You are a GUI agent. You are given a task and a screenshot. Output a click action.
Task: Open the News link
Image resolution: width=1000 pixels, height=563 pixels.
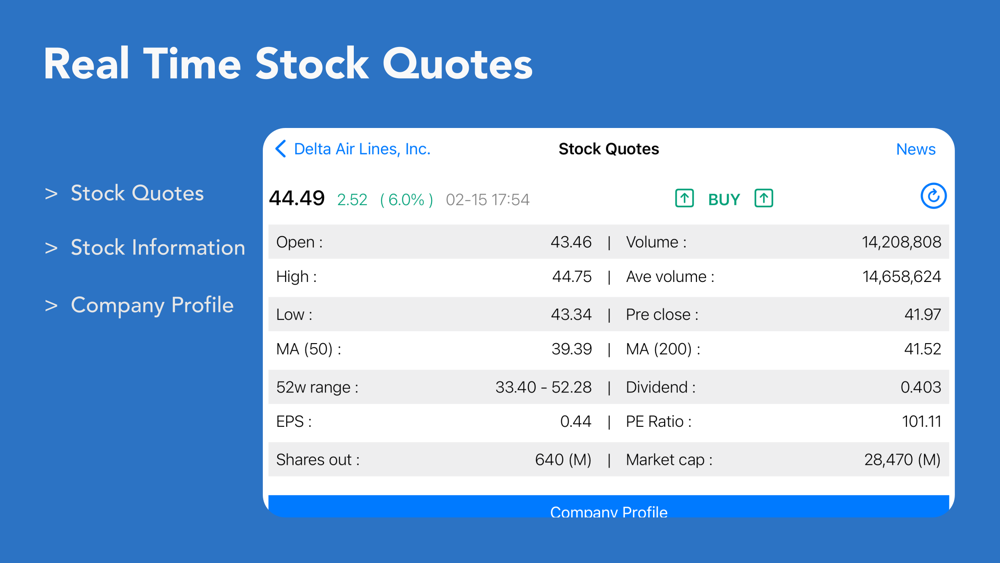[x=915, y=149]
